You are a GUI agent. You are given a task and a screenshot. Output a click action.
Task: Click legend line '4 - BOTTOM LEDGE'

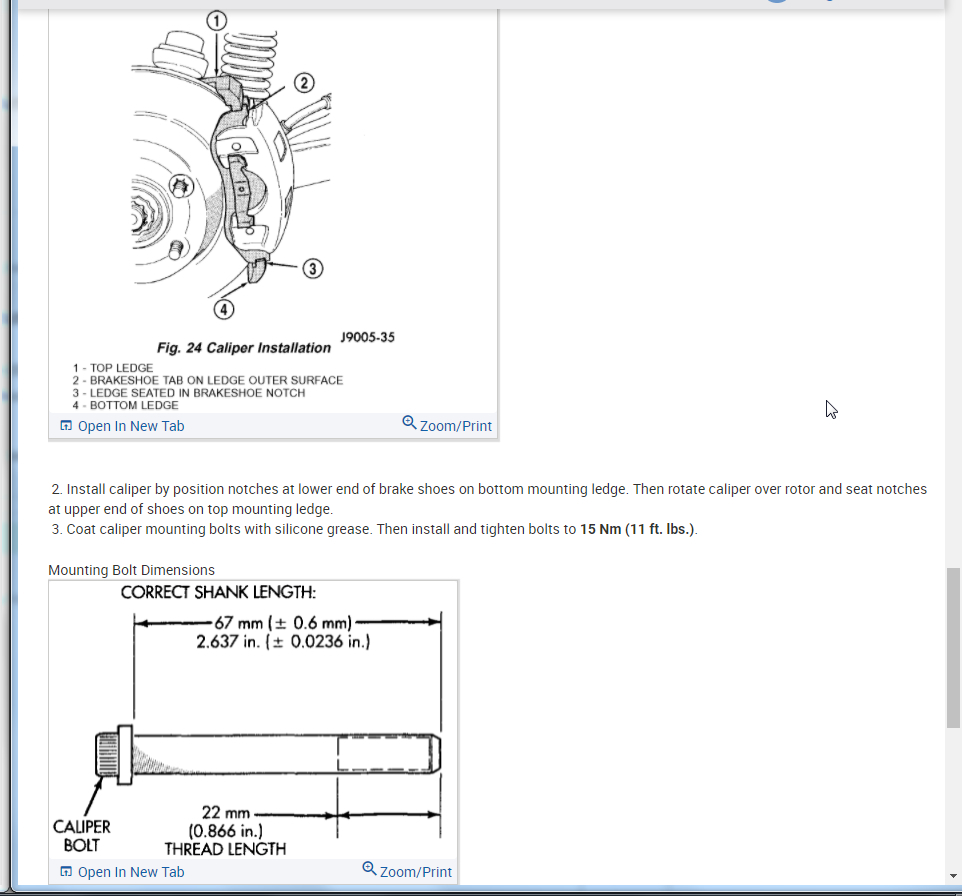pos(125,405)
